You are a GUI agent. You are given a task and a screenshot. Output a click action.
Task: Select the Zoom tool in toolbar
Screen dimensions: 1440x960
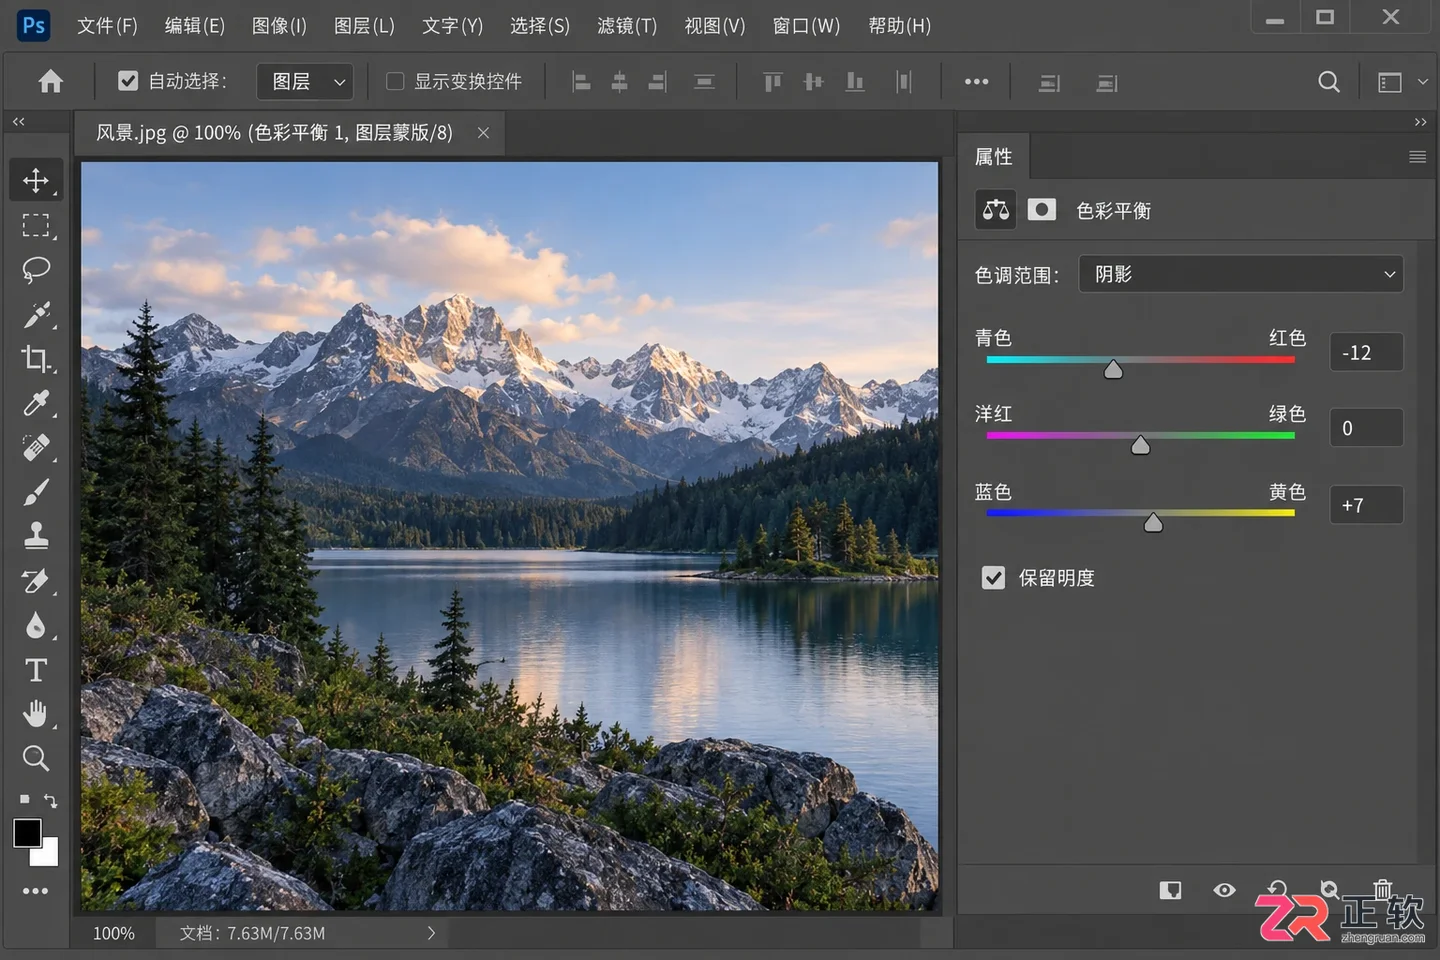tap(36, 758)
